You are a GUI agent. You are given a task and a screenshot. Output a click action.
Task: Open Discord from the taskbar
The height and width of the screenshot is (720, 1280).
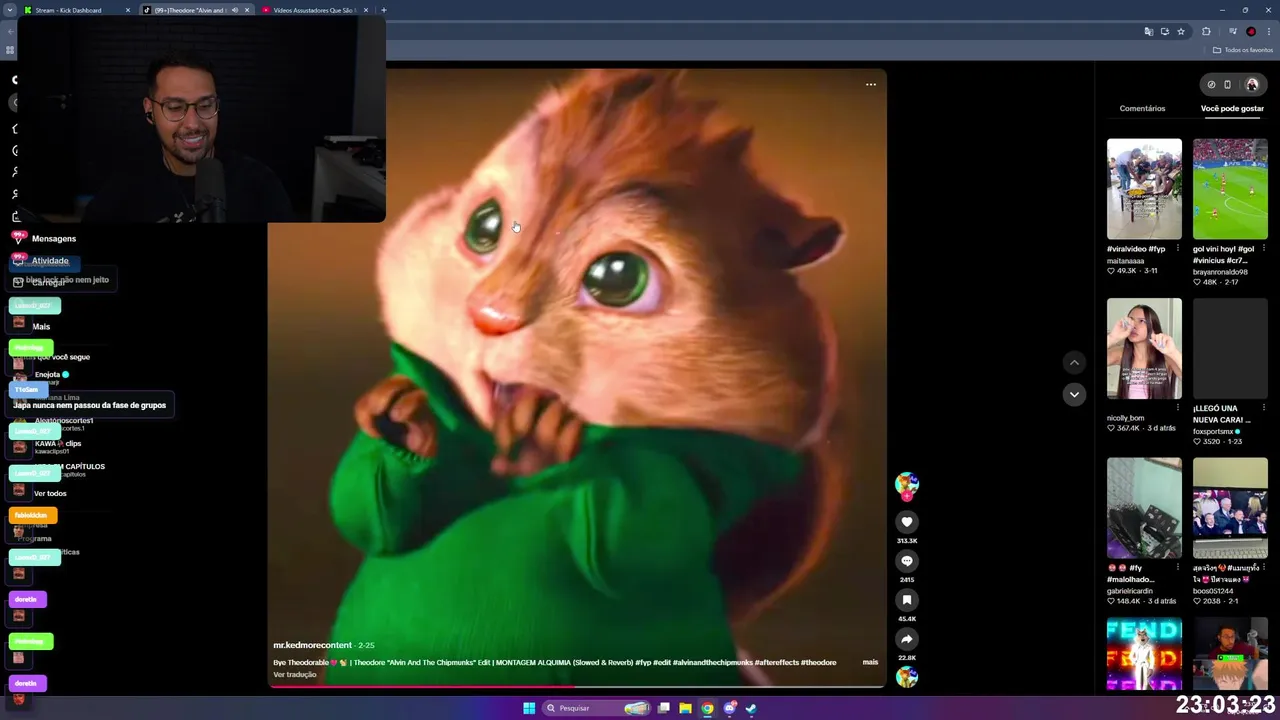729,708
